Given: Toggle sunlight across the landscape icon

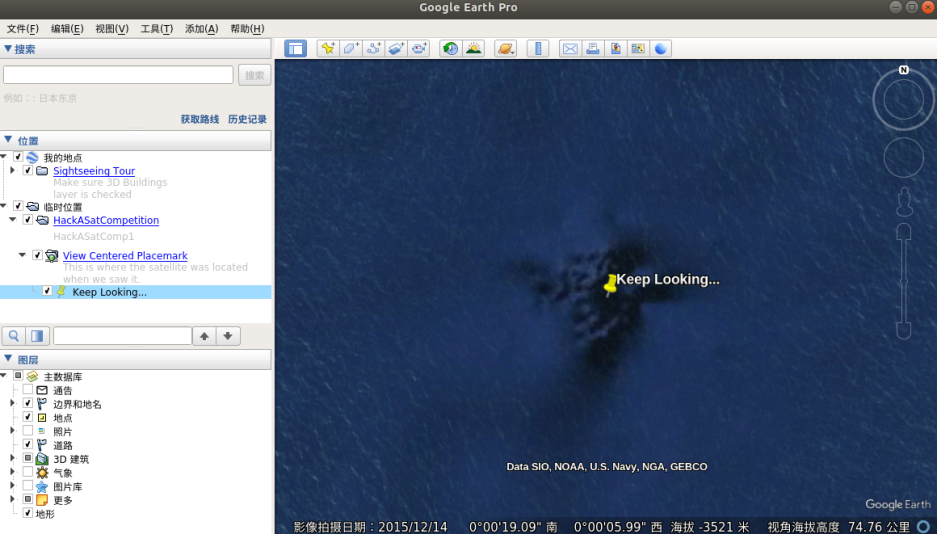Looking at the screenshot, I should coord(473,48).
